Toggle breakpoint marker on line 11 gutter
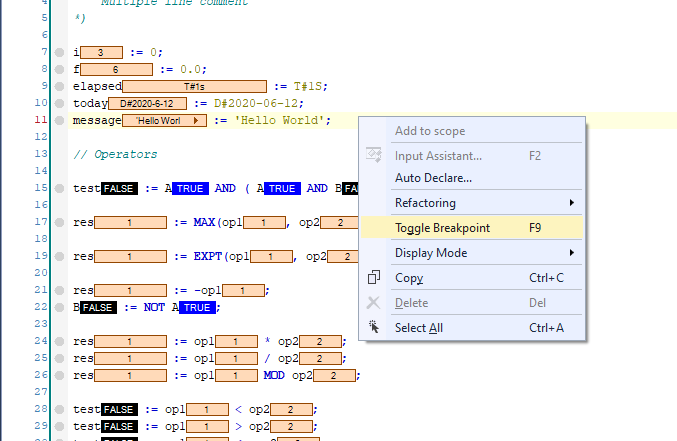Image resolution: width=677 pixels, height=441 pixels. [60, 120]
